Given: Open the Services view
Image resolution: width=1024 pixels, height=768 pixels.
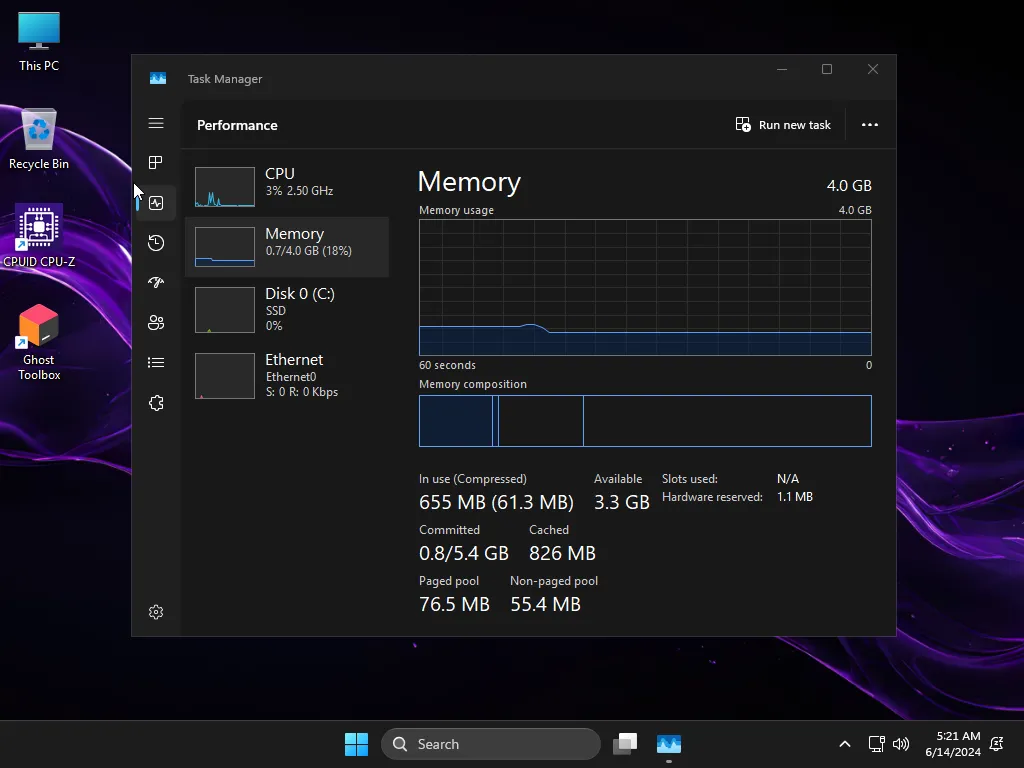Looking at the screenshot, I should tap(156, 402).
